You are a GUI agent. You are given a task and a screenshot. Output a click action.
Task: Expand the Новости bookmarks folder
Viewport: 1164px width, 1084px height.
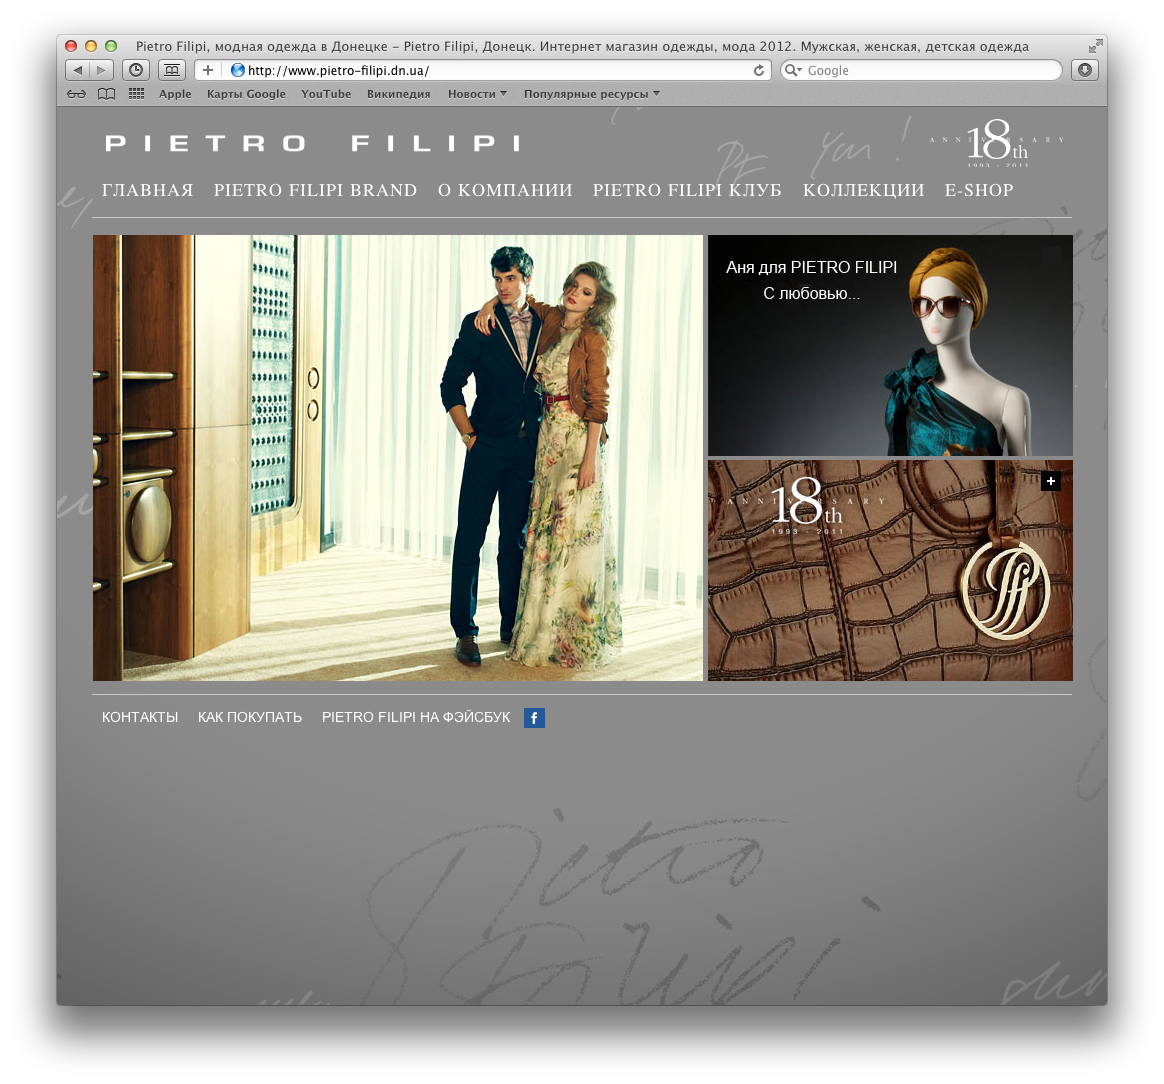coord(477,94)
